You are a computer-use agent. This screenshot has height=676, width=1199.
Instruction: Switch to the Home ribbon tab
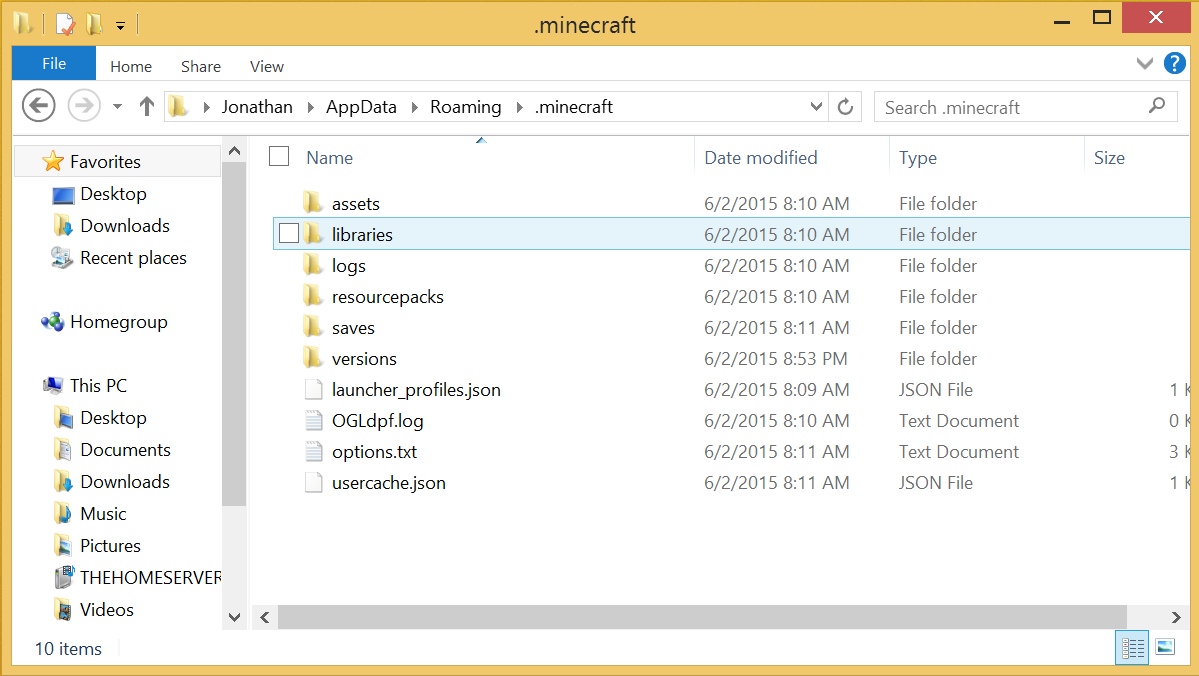(131, 67)
